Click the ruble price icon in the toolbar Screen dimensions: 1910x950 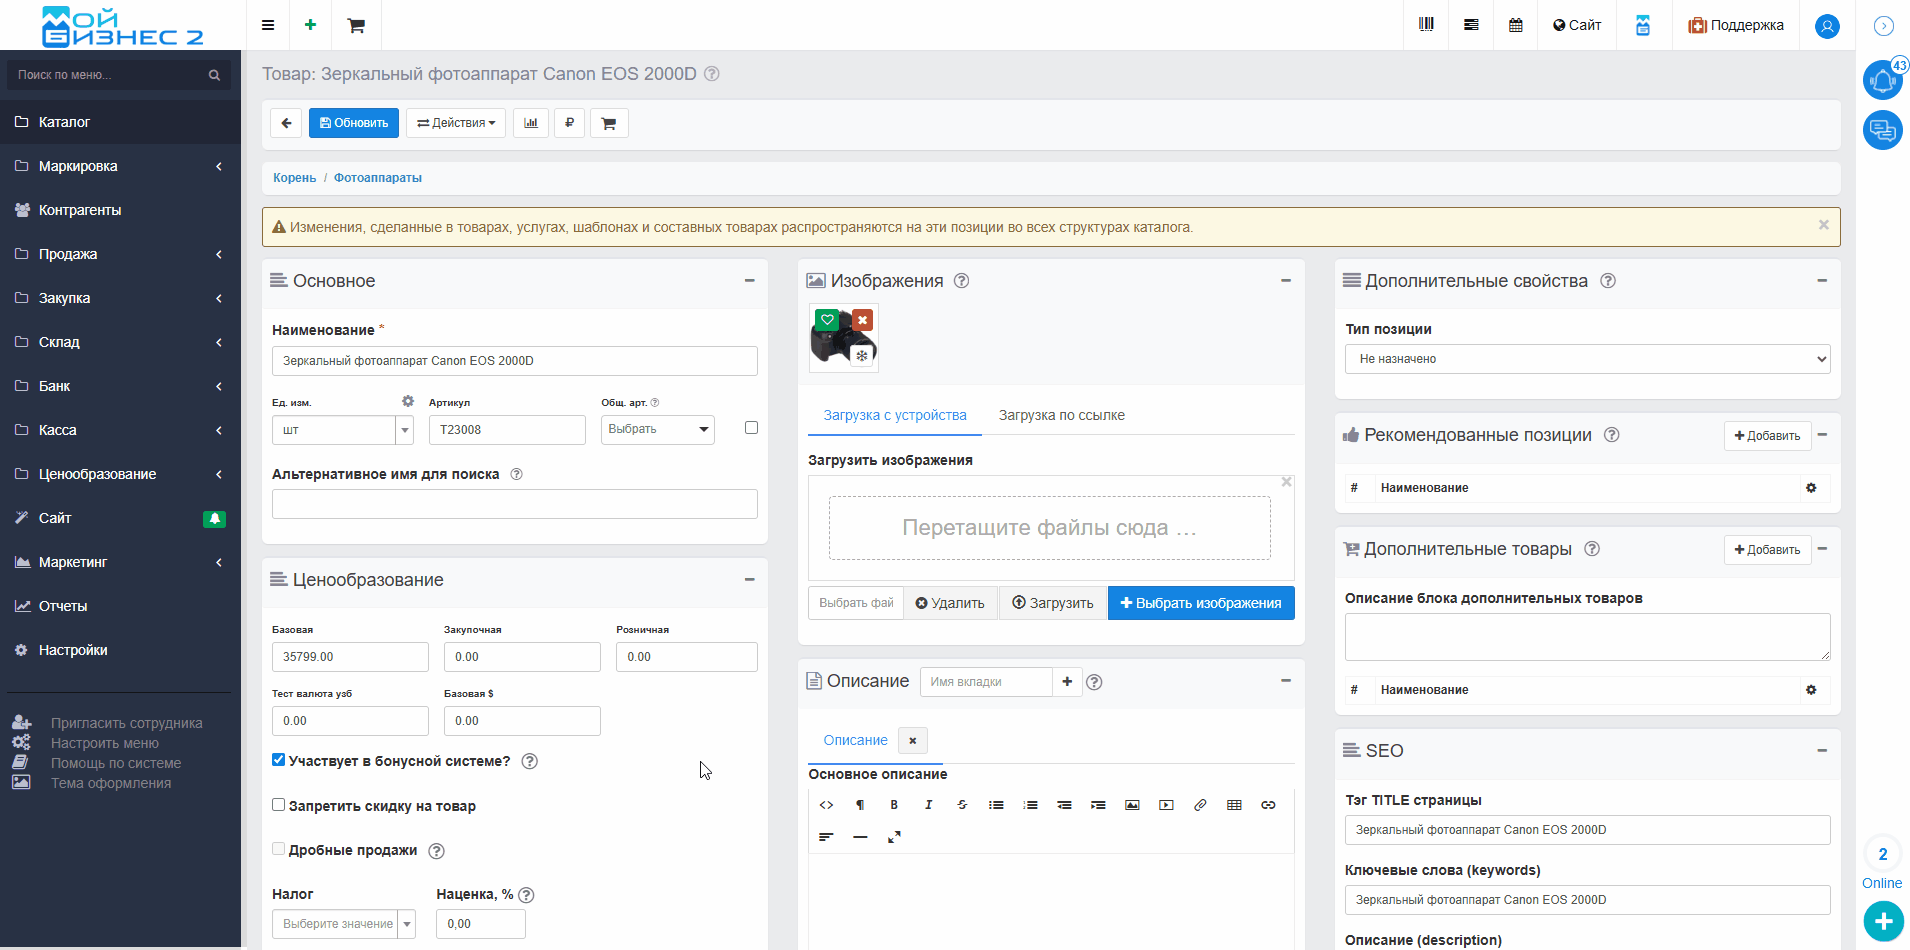coord(569,123)
